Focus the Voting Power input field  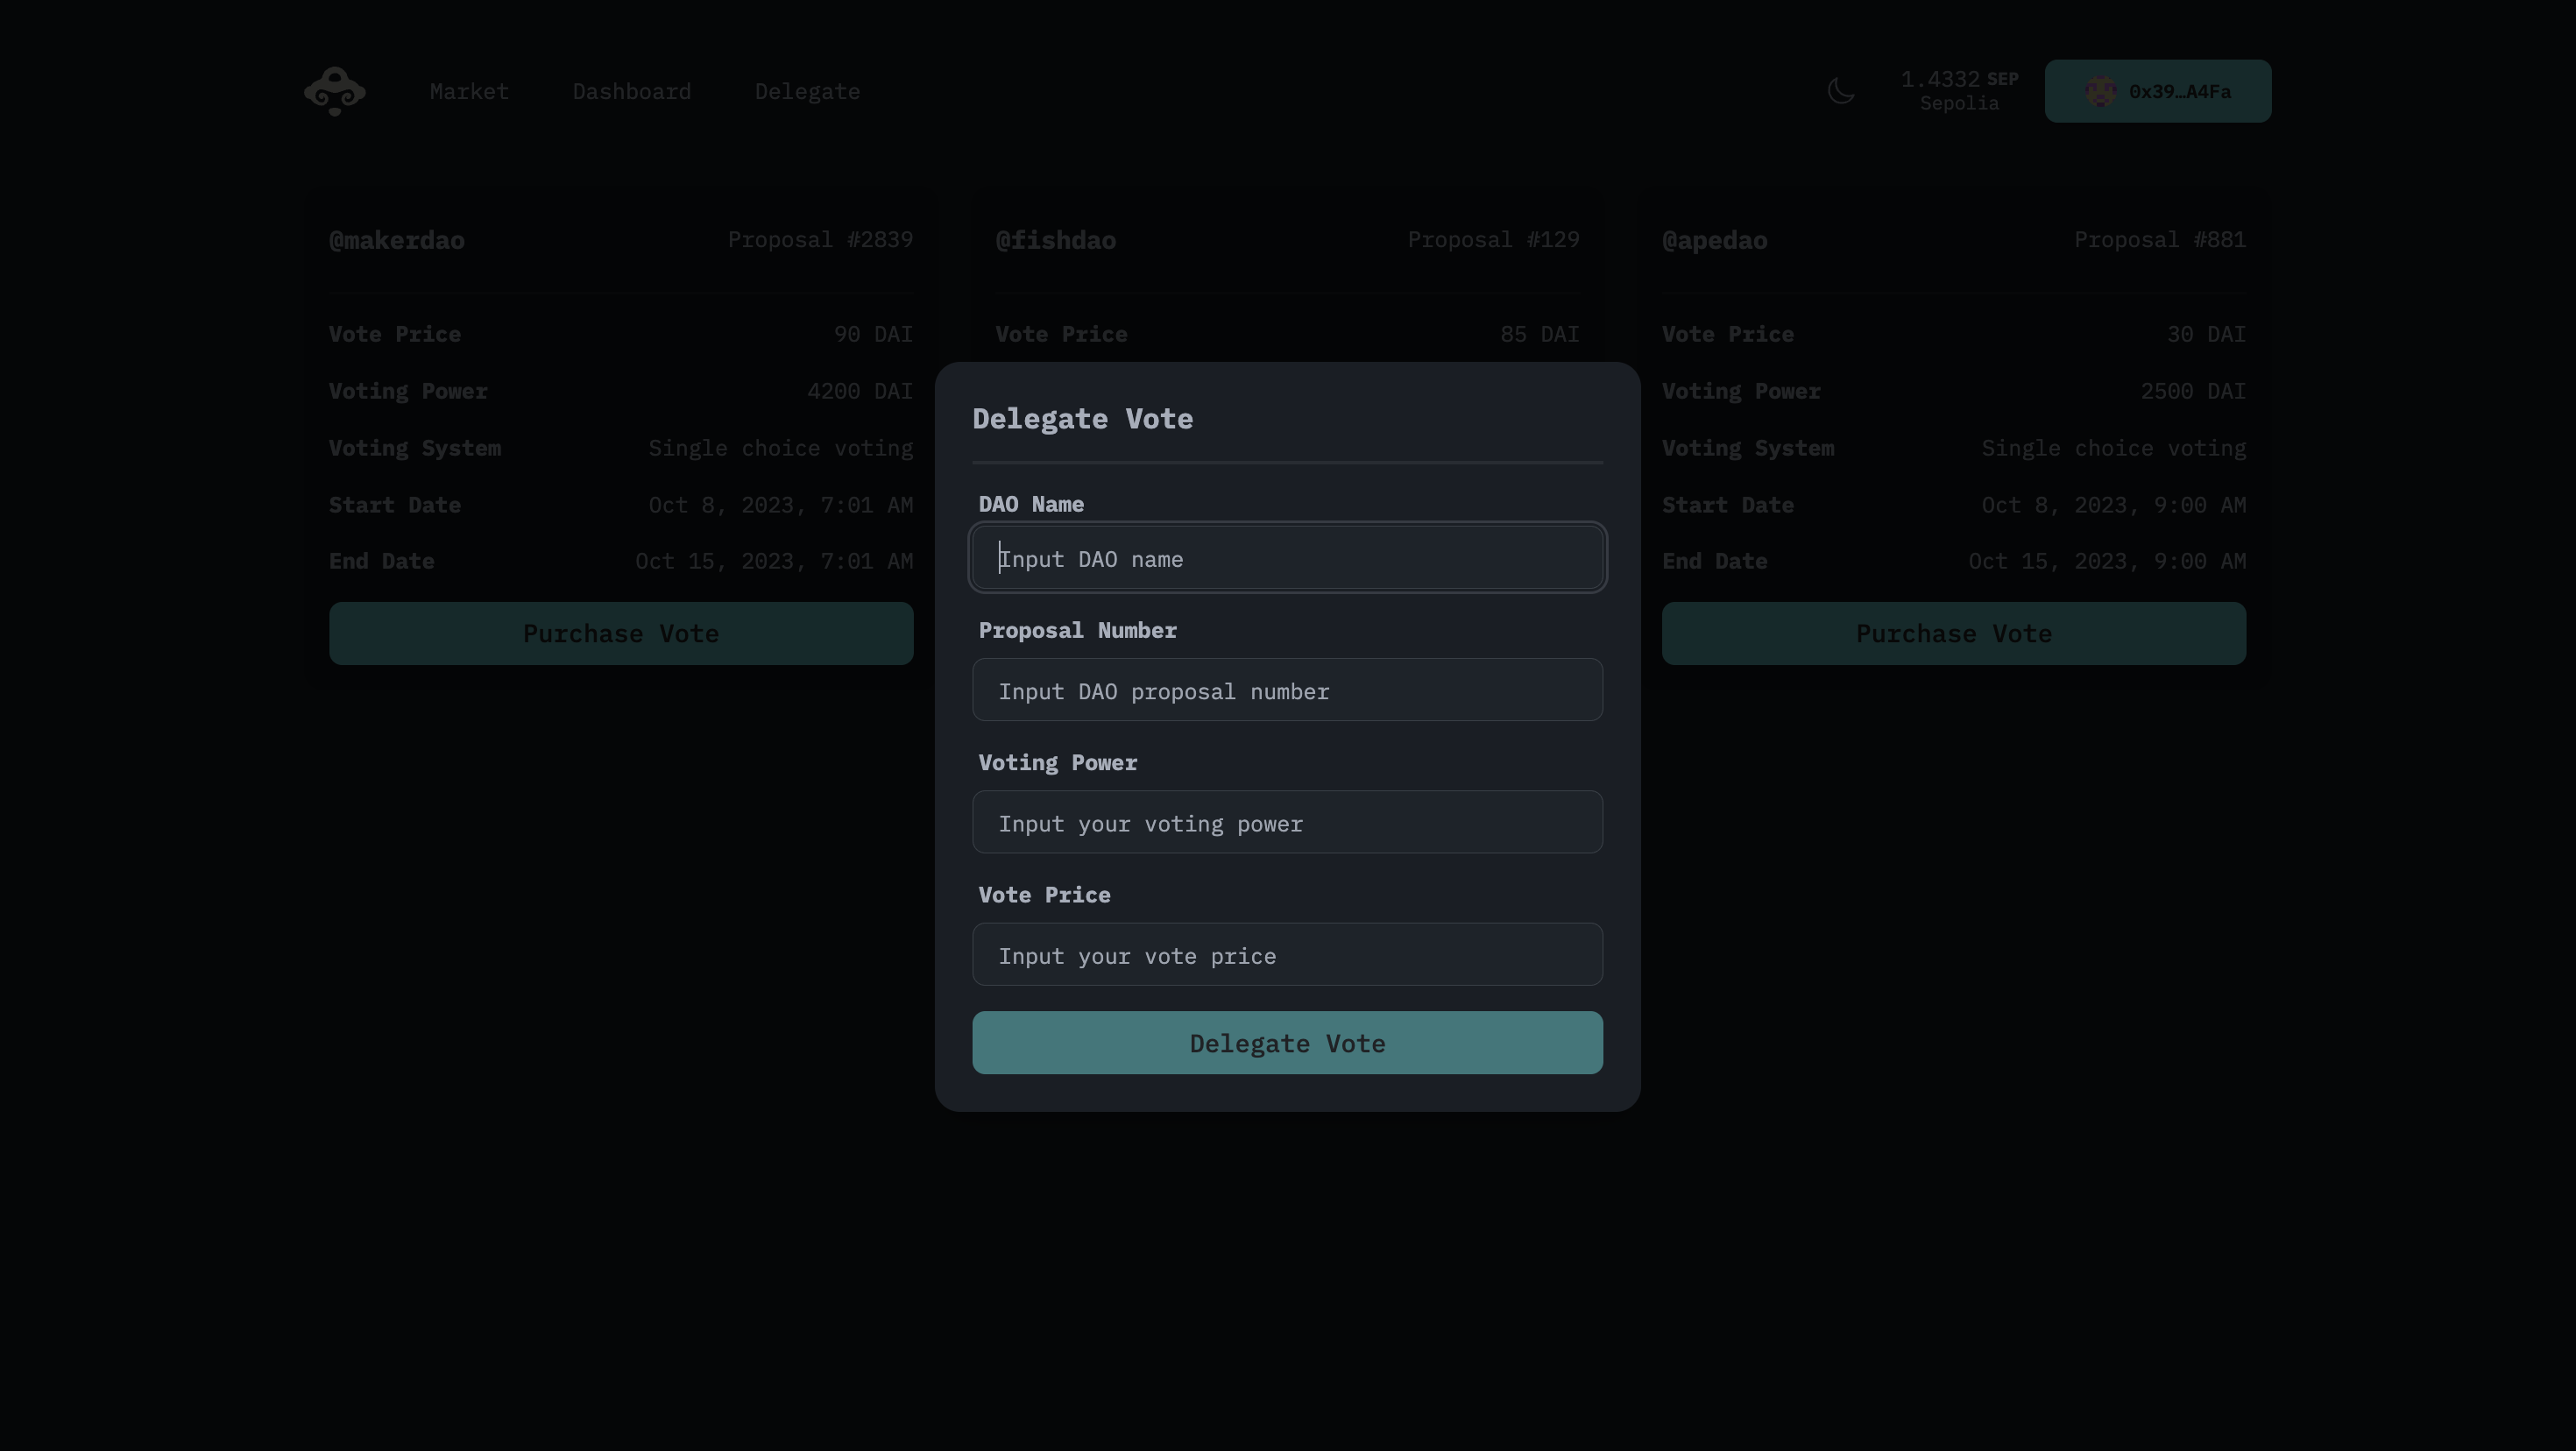pos(1288,822)
